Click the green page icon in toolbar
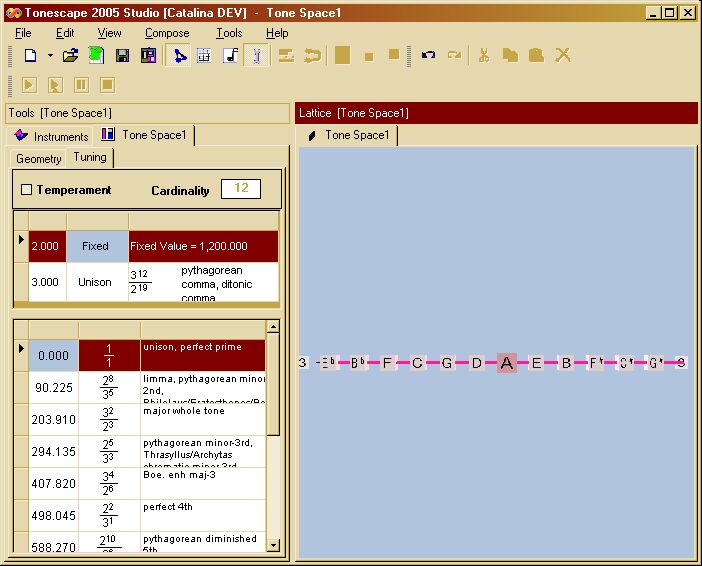Screen dimensions: 702x566 (96, 56)
